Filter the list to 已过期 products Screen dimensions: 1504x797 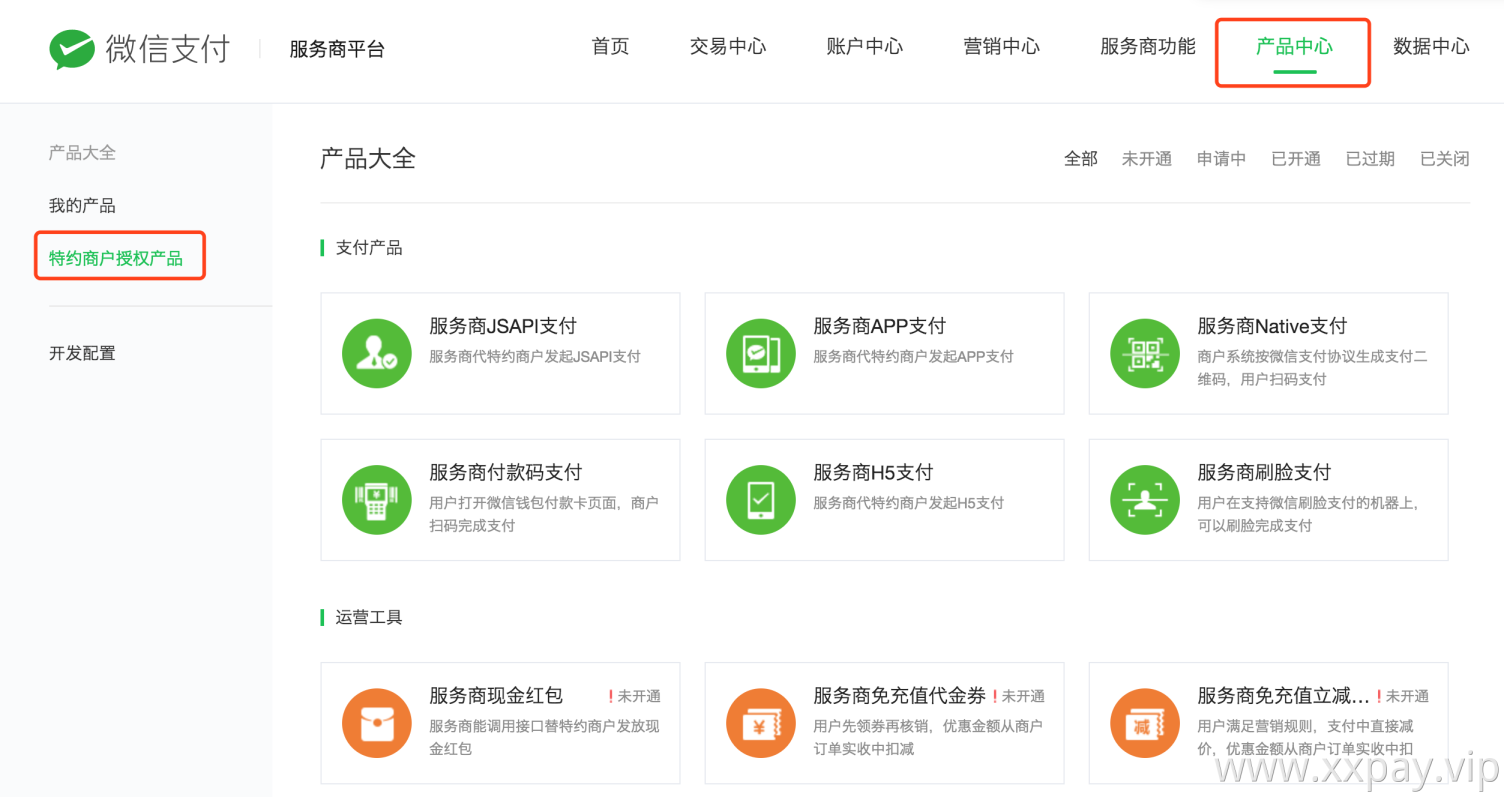click(x=1370, y=159)
